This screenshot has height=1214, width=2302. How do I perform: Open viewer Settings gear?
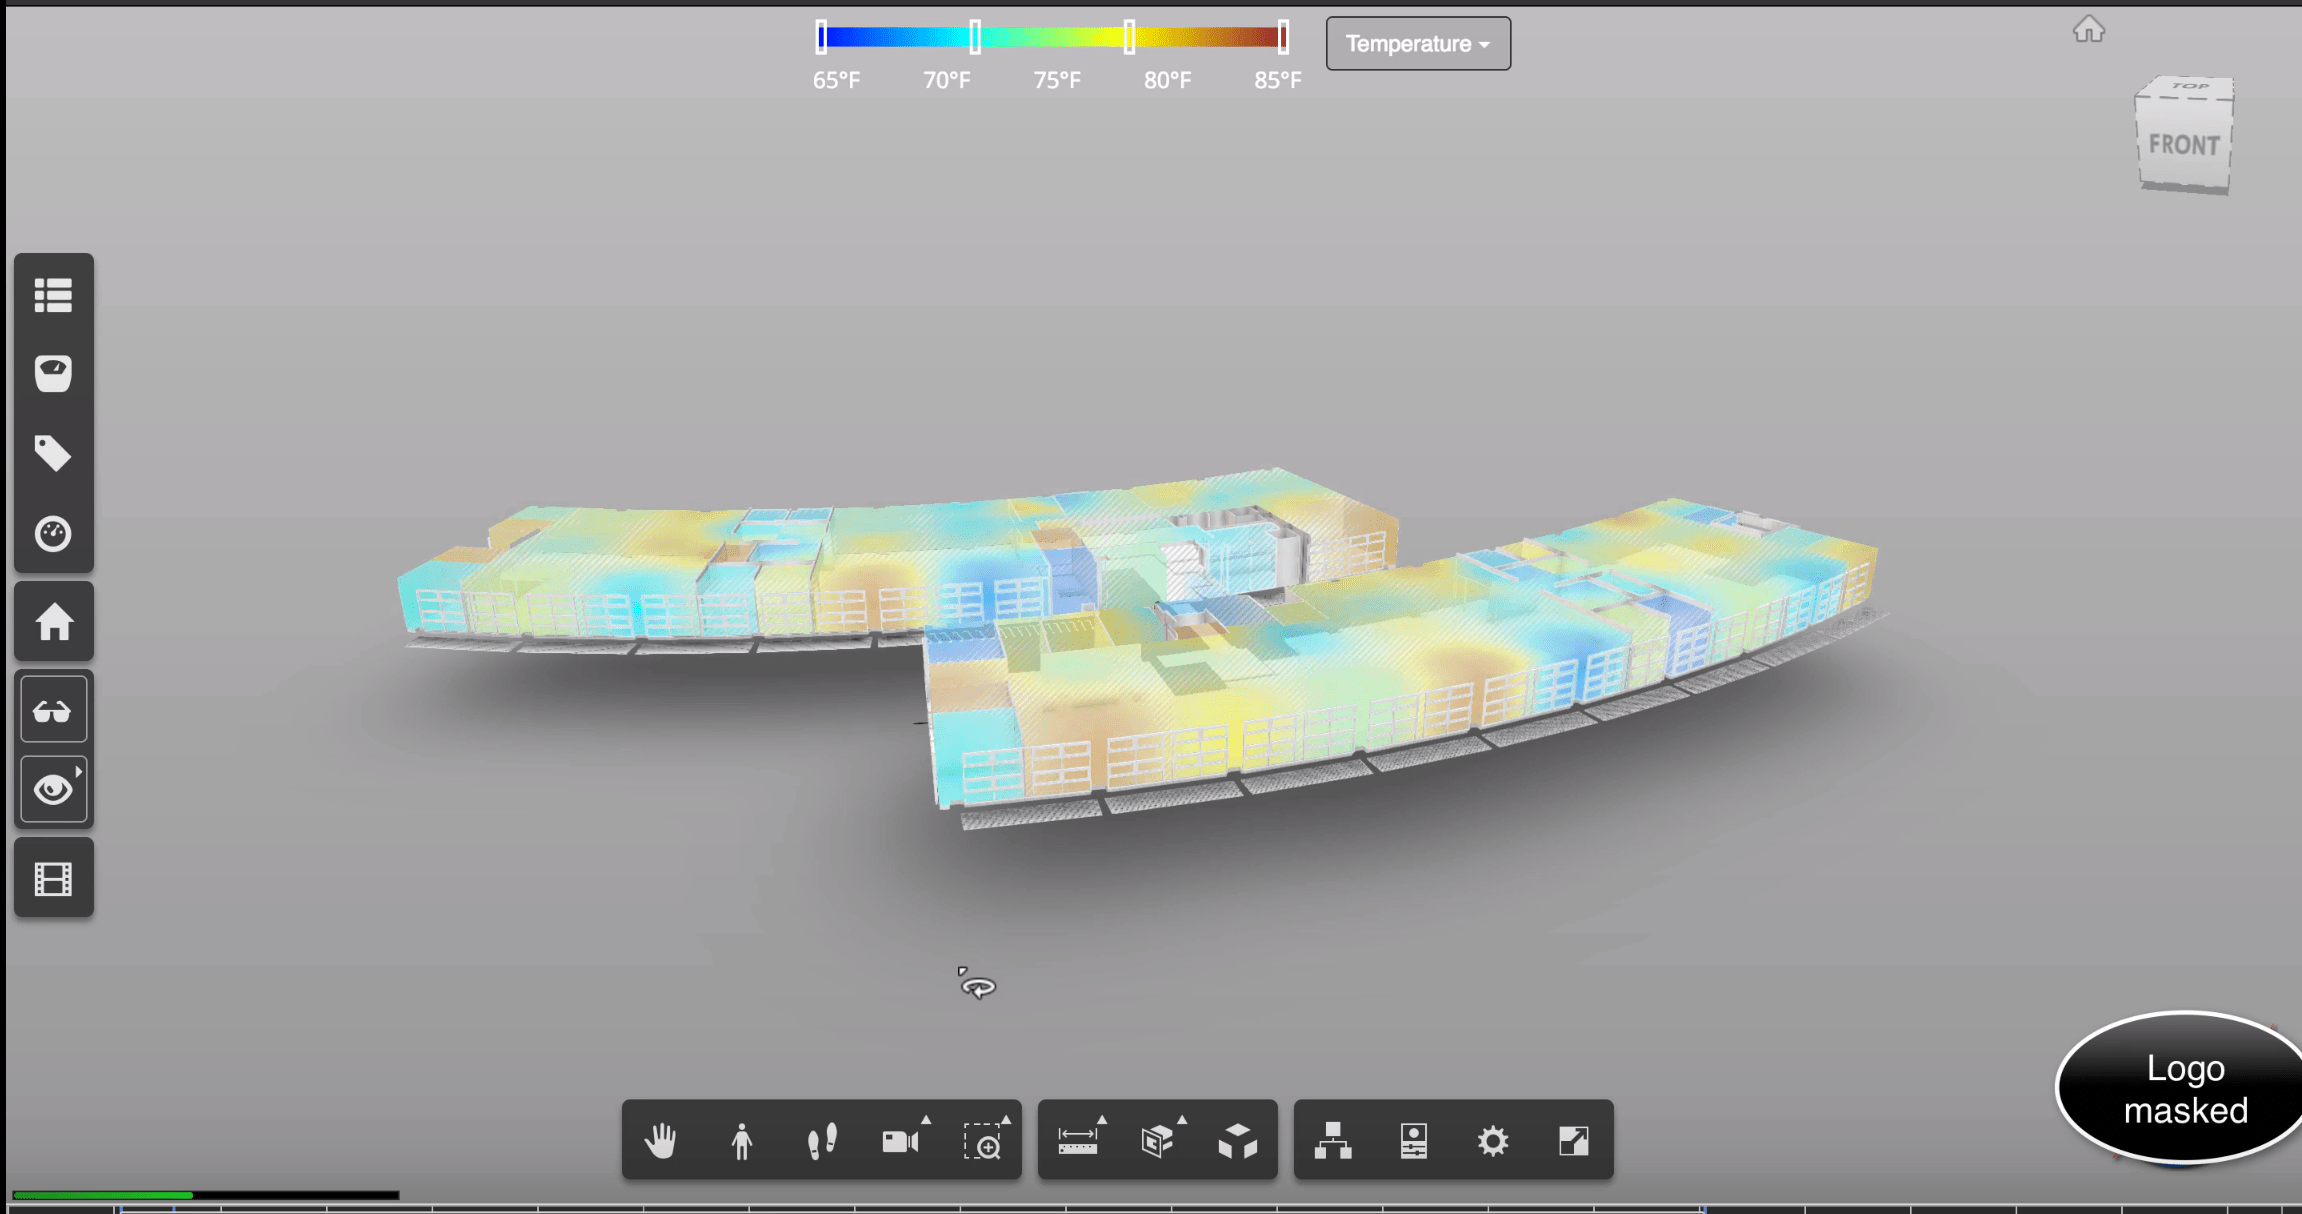point(1493,1141)
